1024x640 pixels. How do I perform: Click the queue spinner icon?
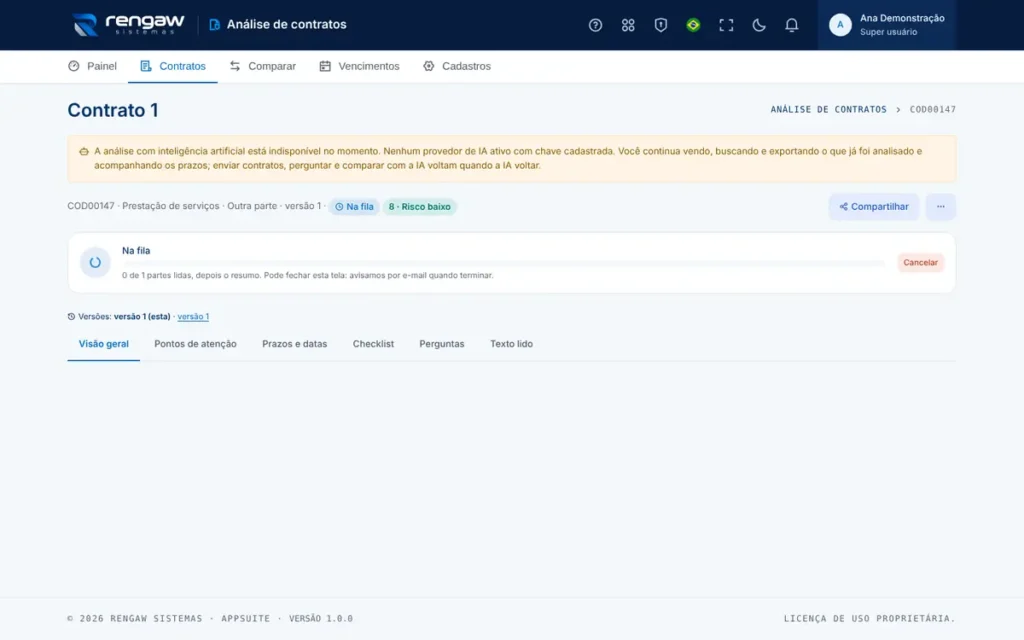[x=95, y=263]
